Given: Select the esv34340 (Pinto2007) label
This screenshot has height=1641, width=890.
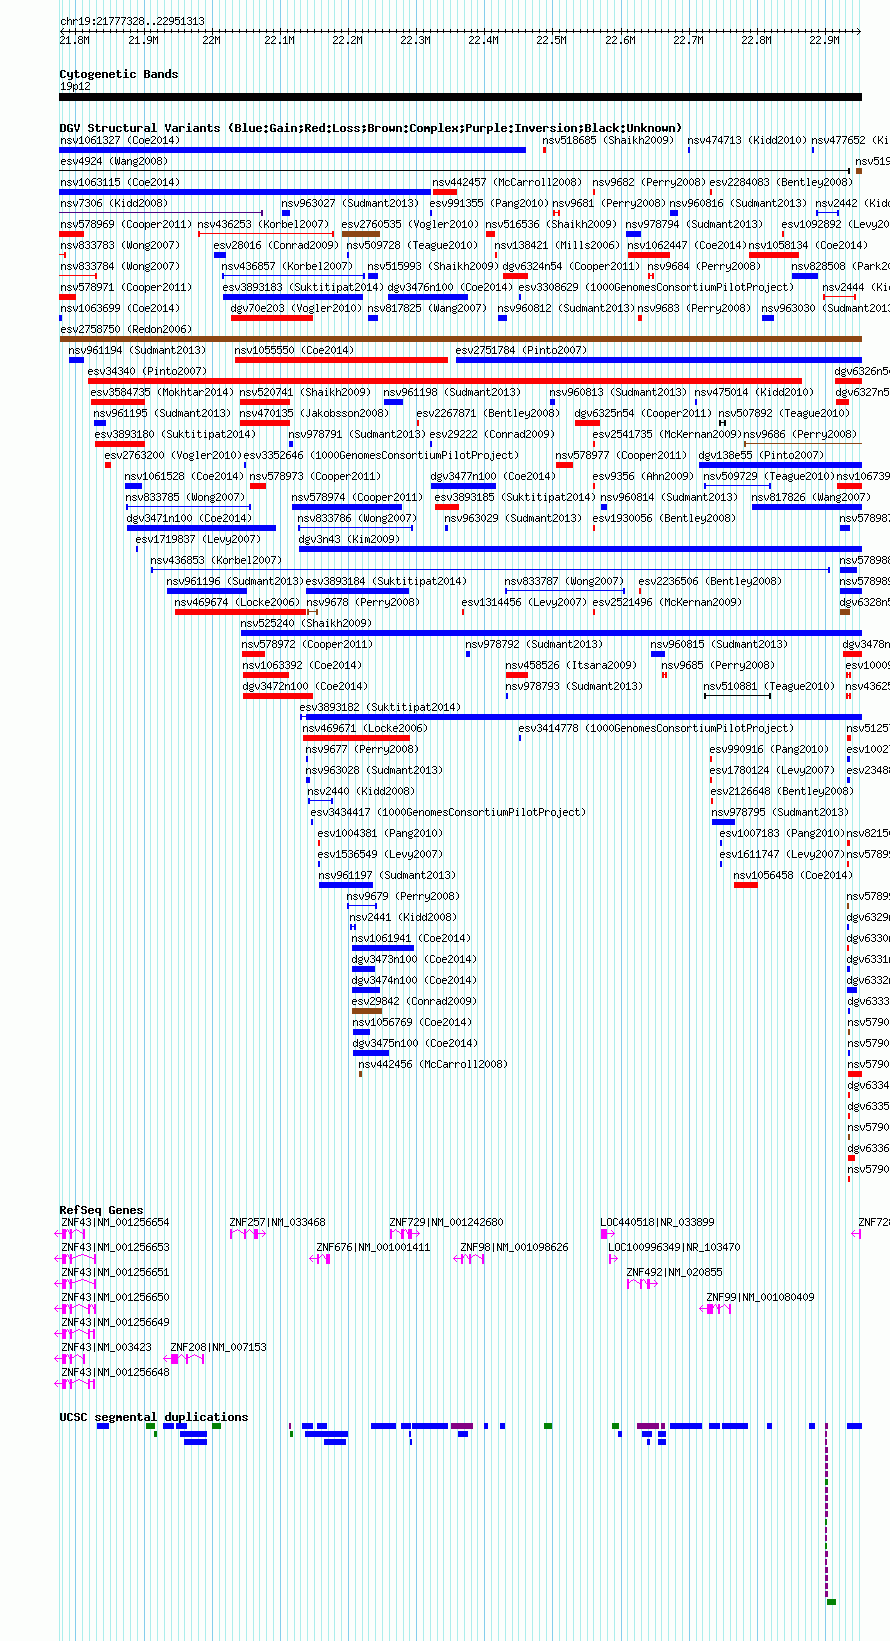Looking at the screenshot, I should [147, 371].
